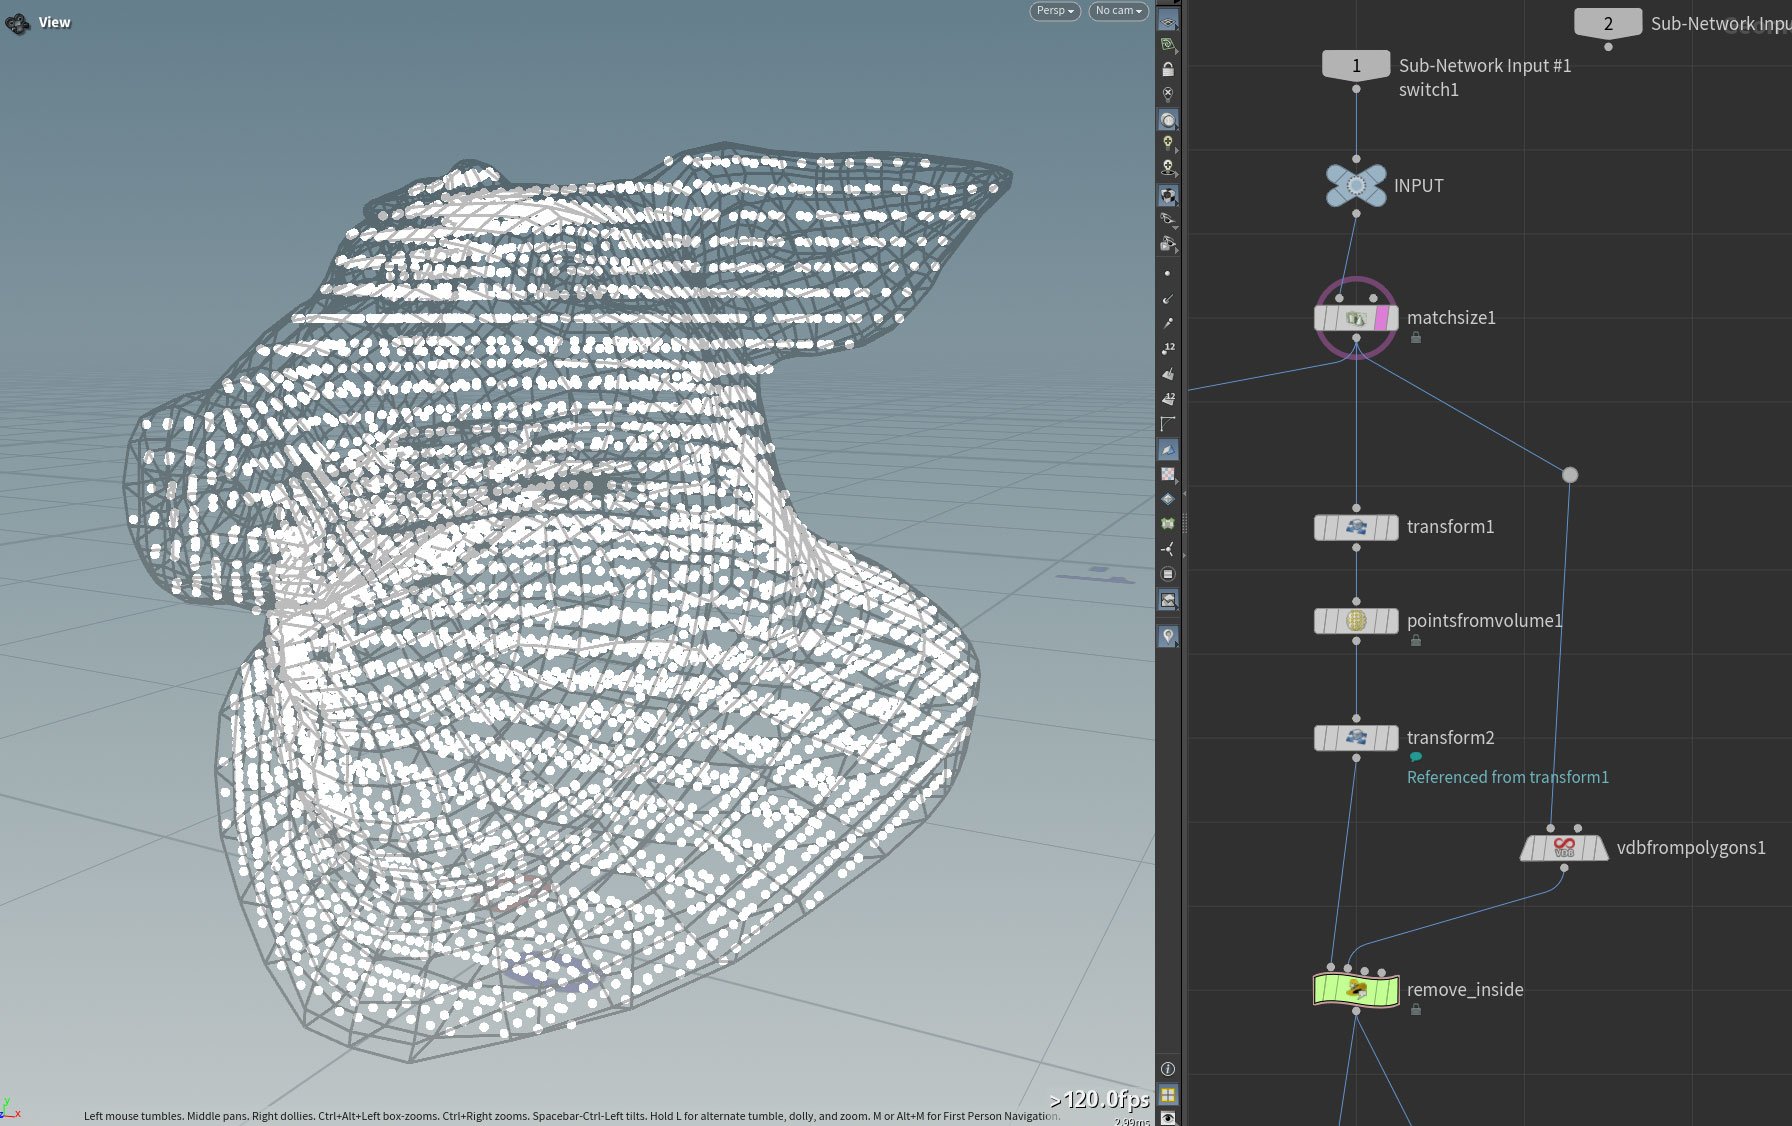
Task: Toggle the pink template flag on matchsize1
Action: pos(1382,318)
